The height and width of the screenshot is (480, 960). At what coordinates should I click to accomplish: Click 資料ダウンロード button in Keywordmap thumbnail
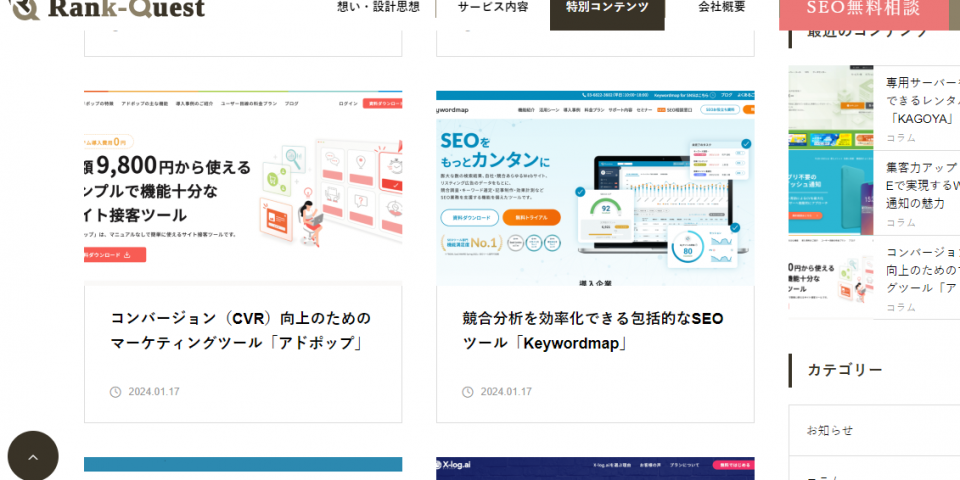[x=470, y=217]
